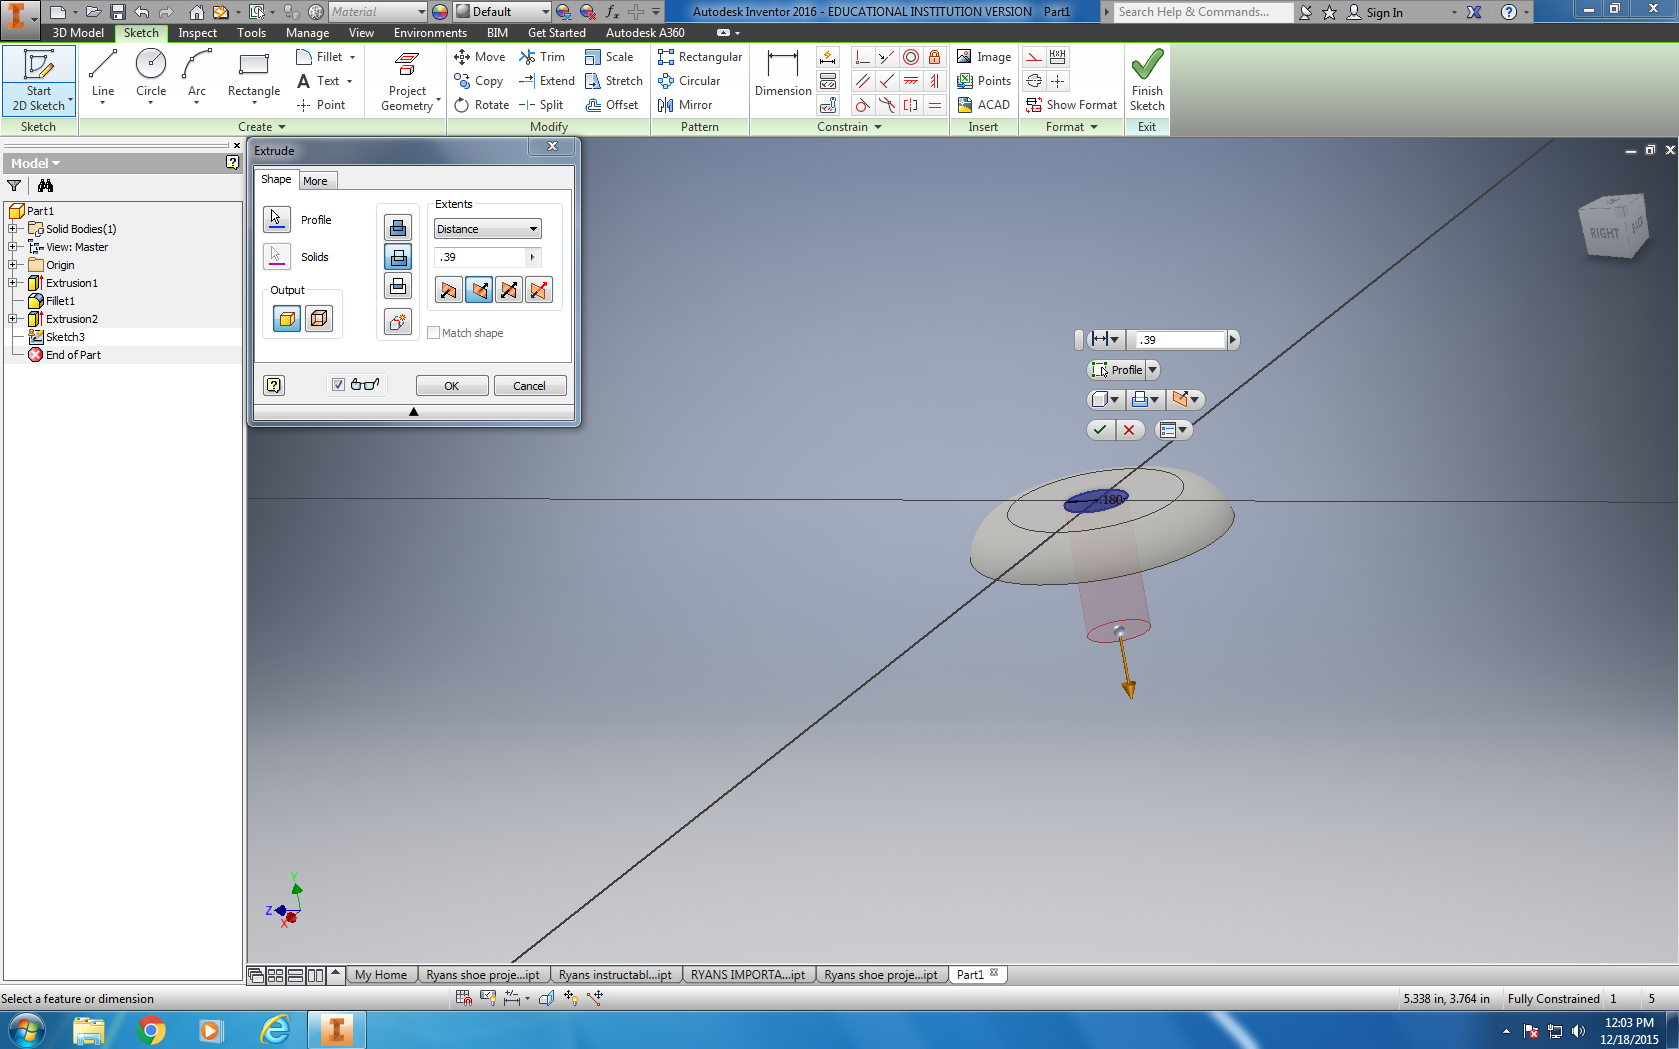Click the Trim tool
1679x1049 pixels.
[542, 57]
